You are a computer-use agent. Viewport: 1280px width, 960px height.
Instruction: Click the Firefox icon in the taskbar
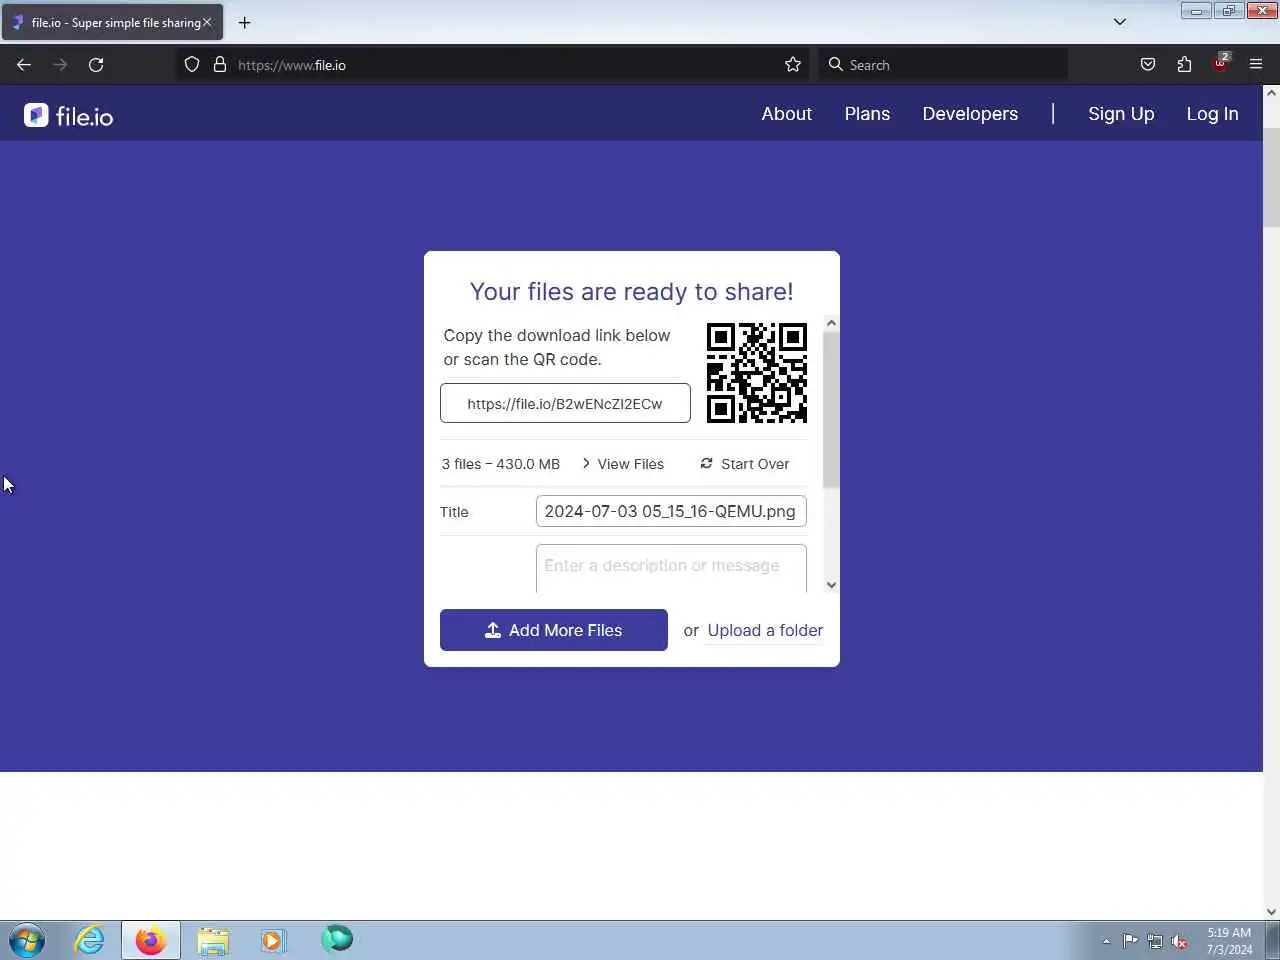click(x=151, y=940)
